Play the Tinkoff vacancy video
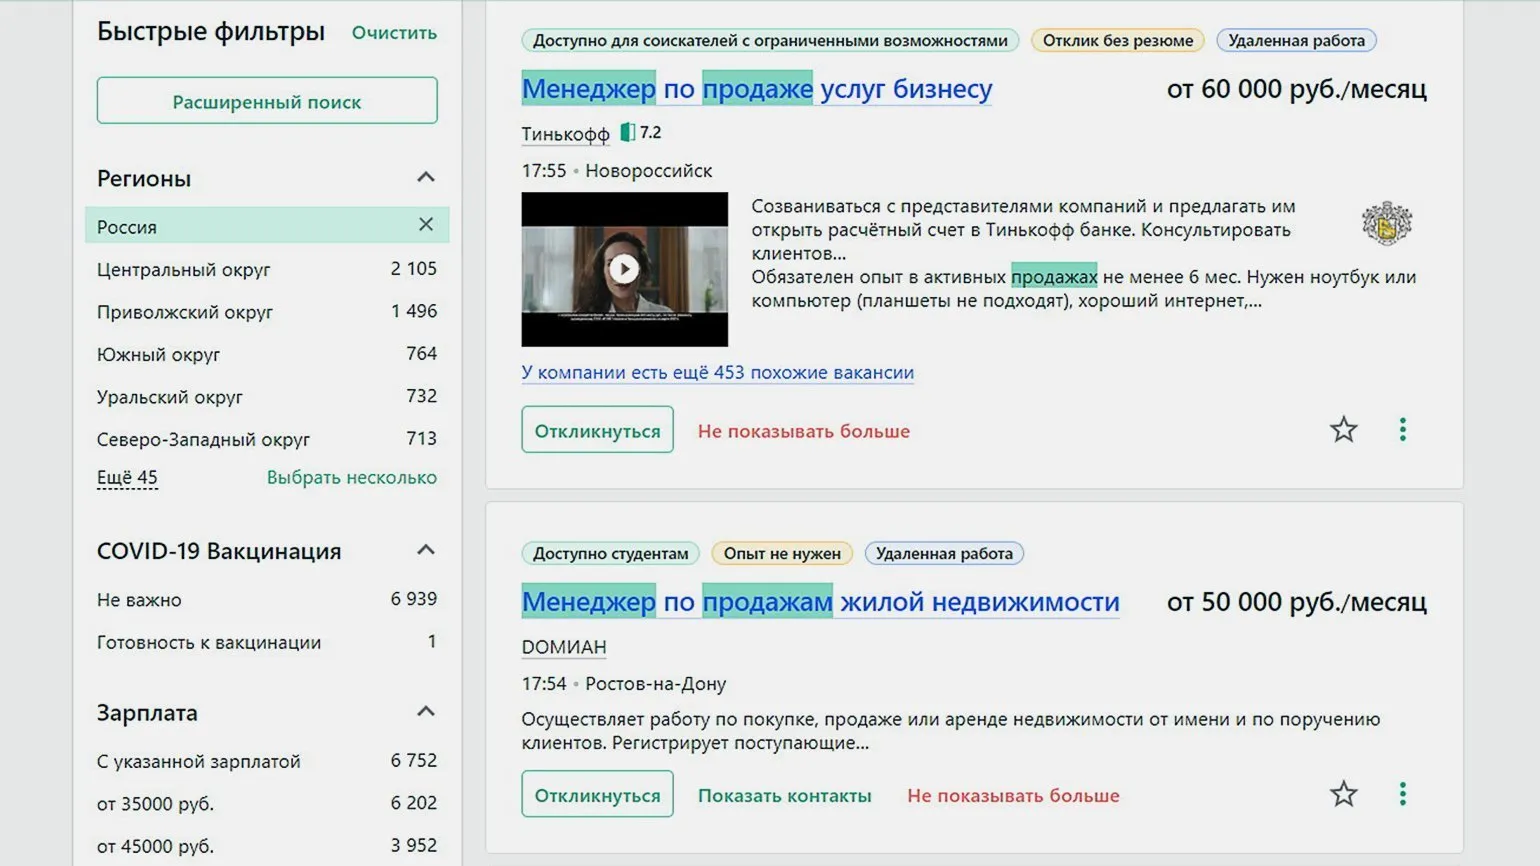This screenshot has height=866, width=1540. (x=624, y=269)
